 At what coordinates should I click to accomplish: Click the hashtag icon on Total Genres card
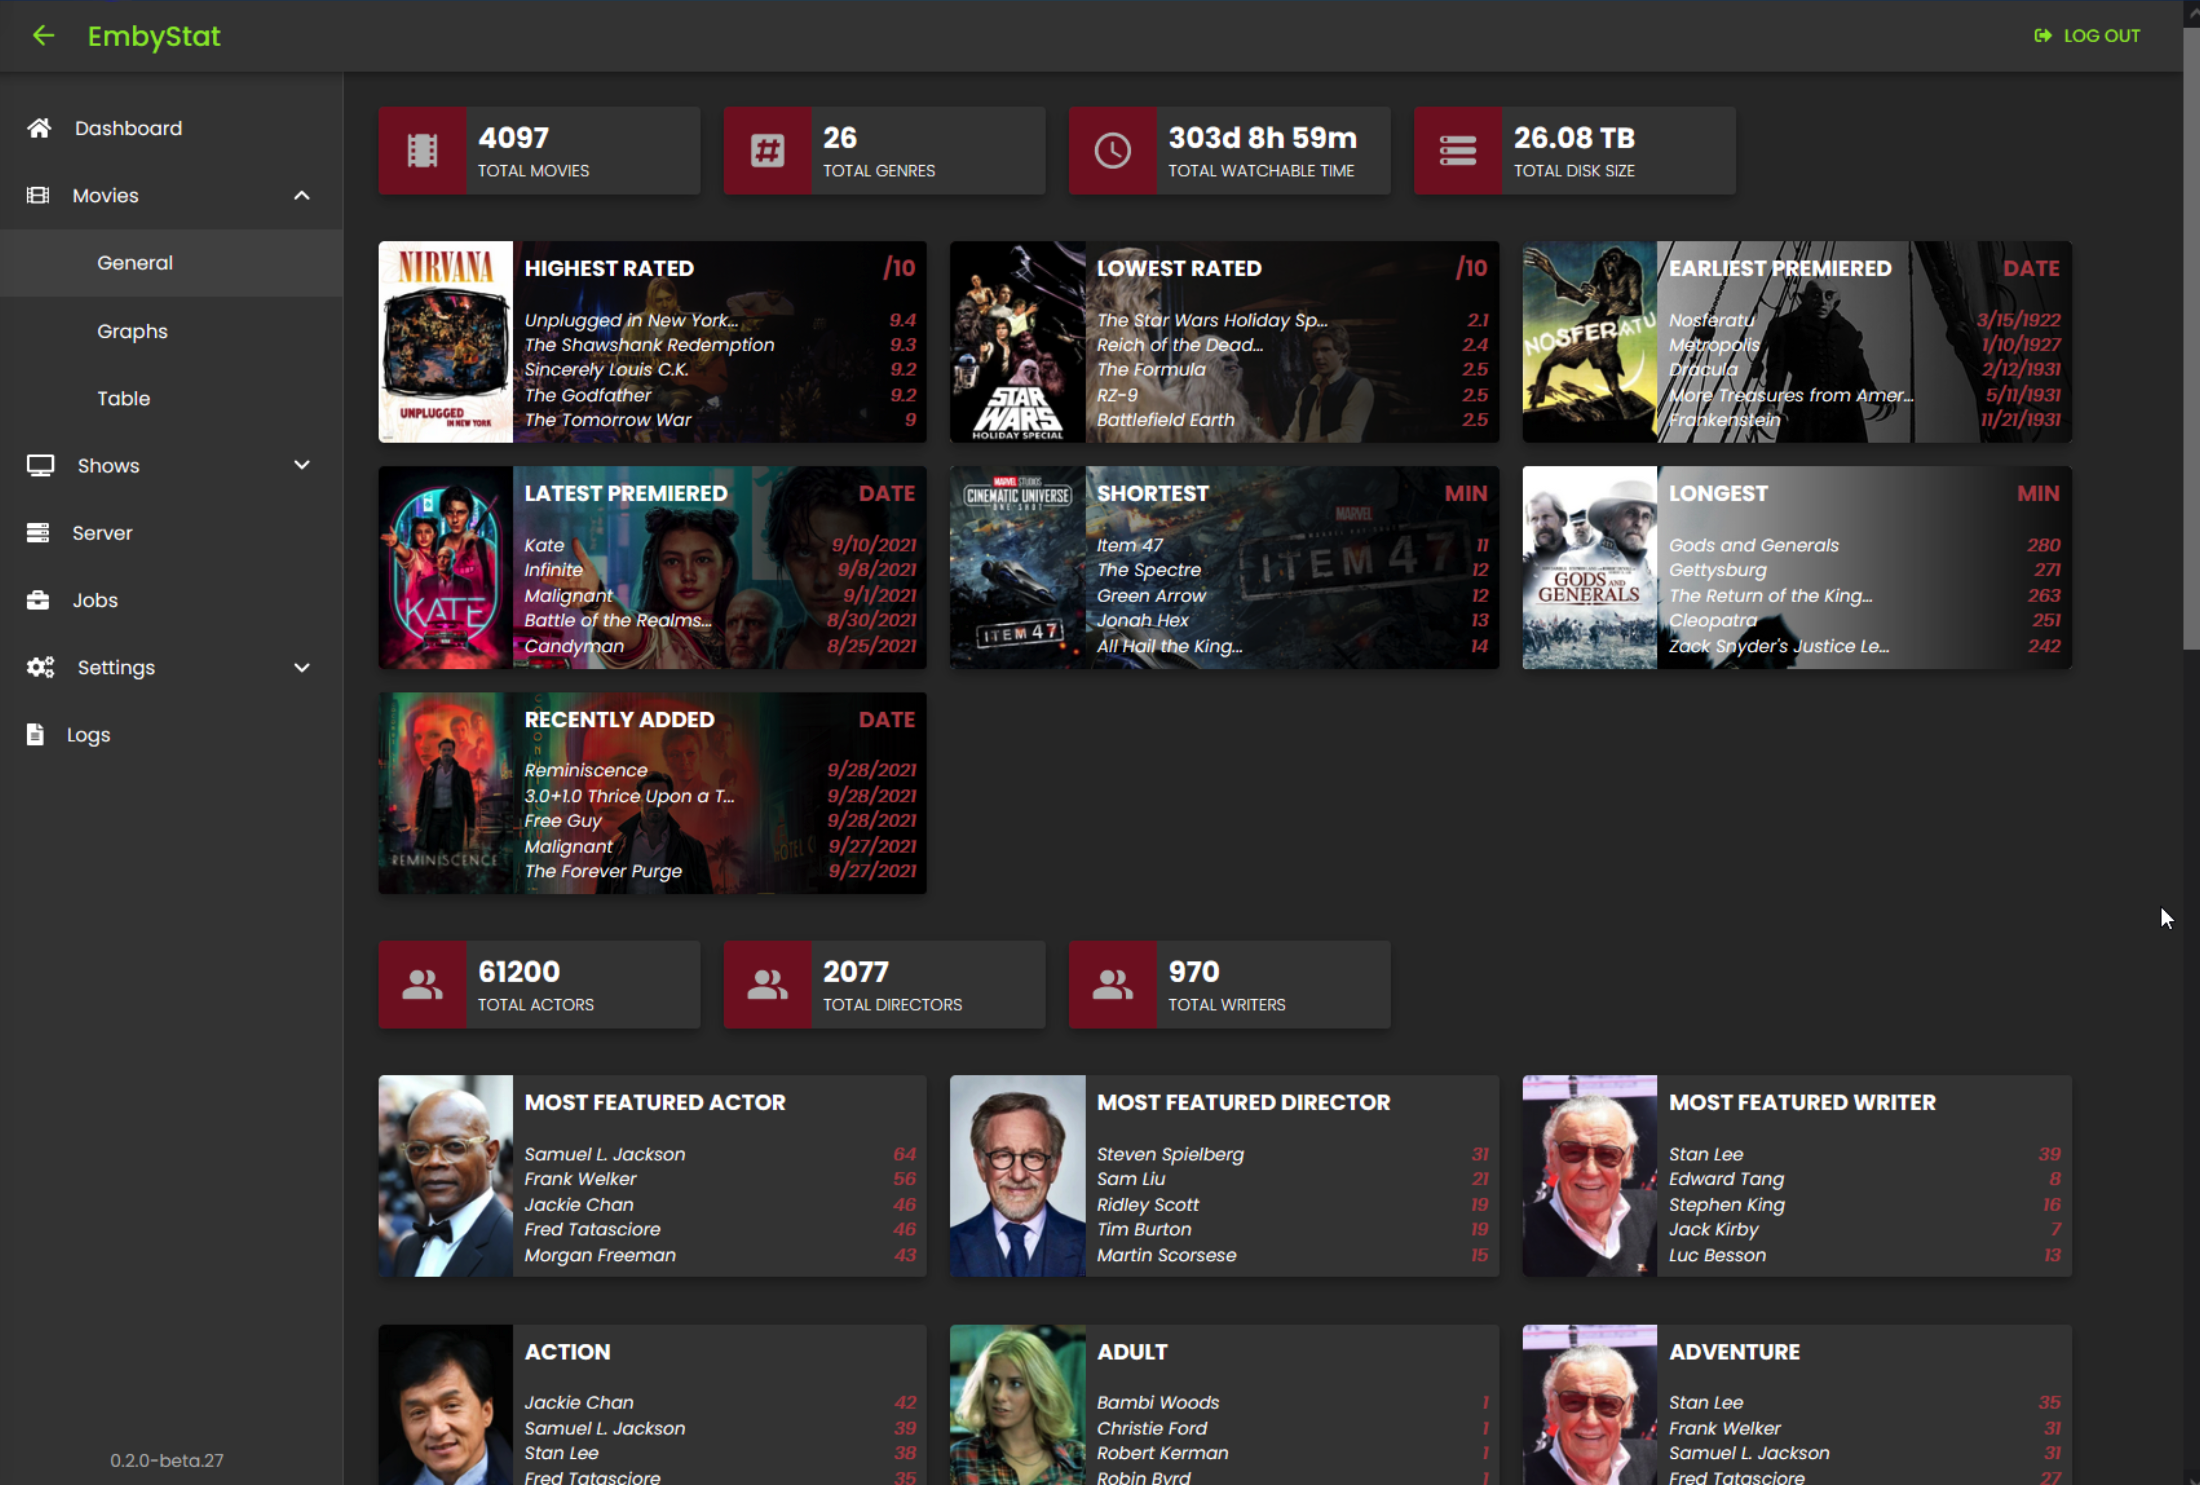(x=767, y=151)
